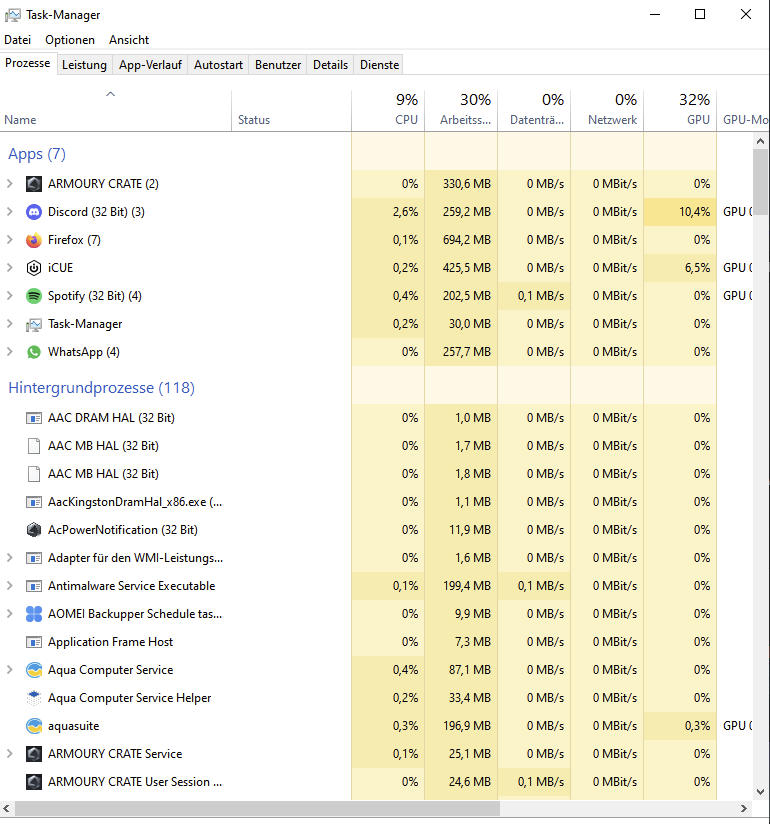Image resolution: width=770 pixels, height=824 pixels.
Task: Open the Datei menu
Action: pos(17,40)
